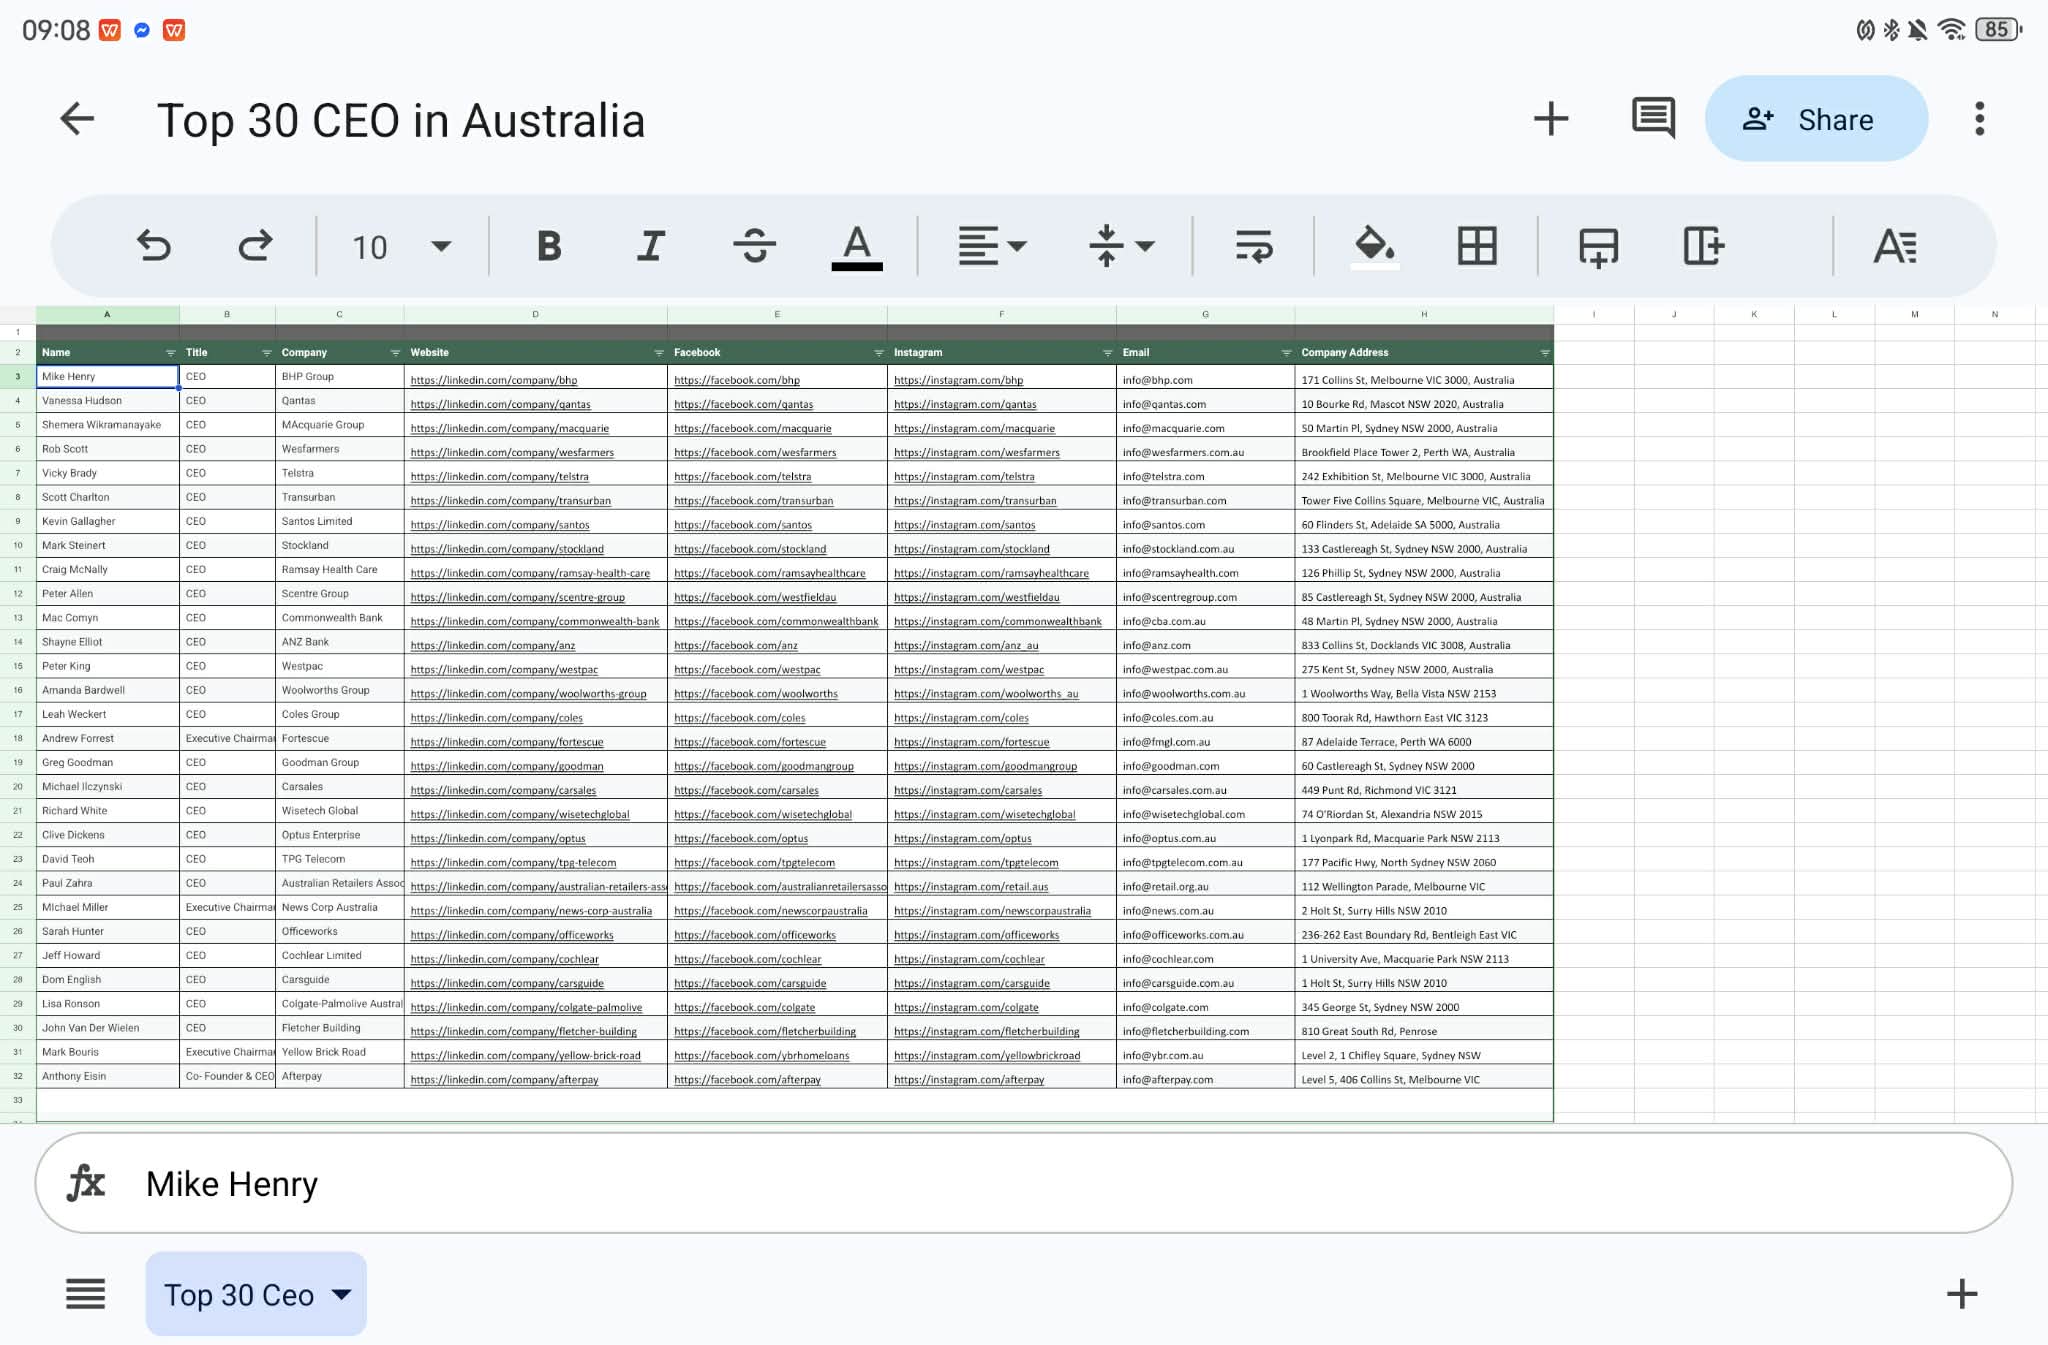Open the text formatting panel icon

[x=1895, y=246]
